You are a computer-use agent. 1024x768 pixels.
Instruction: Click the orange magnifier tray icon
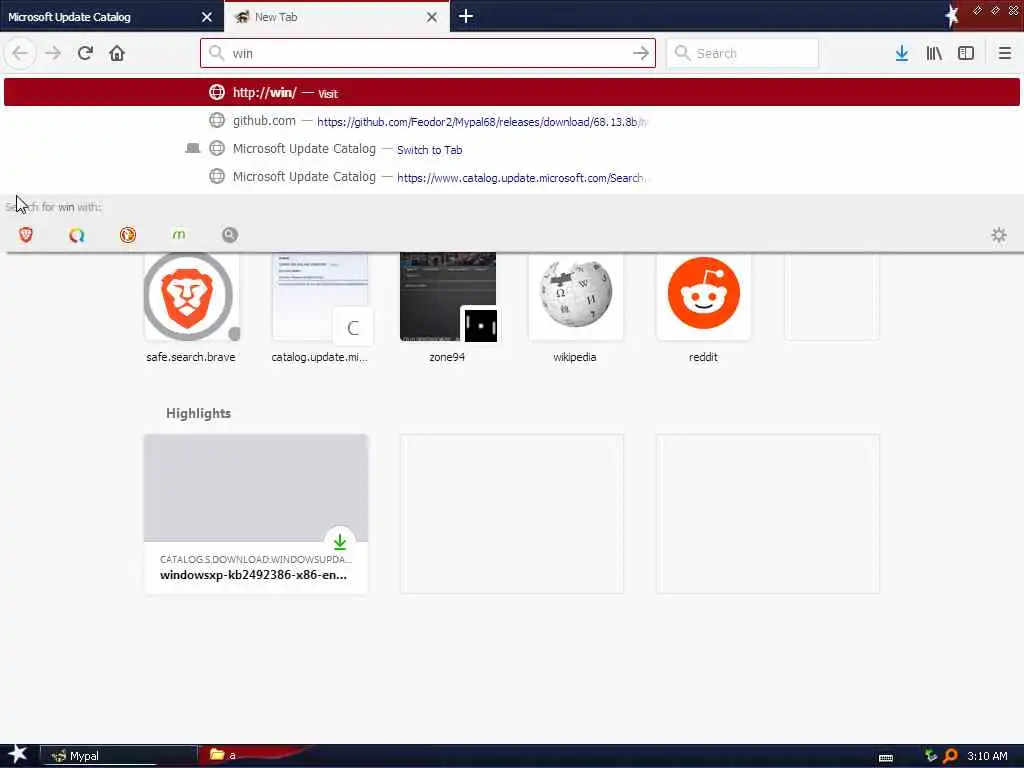point(950,756)
